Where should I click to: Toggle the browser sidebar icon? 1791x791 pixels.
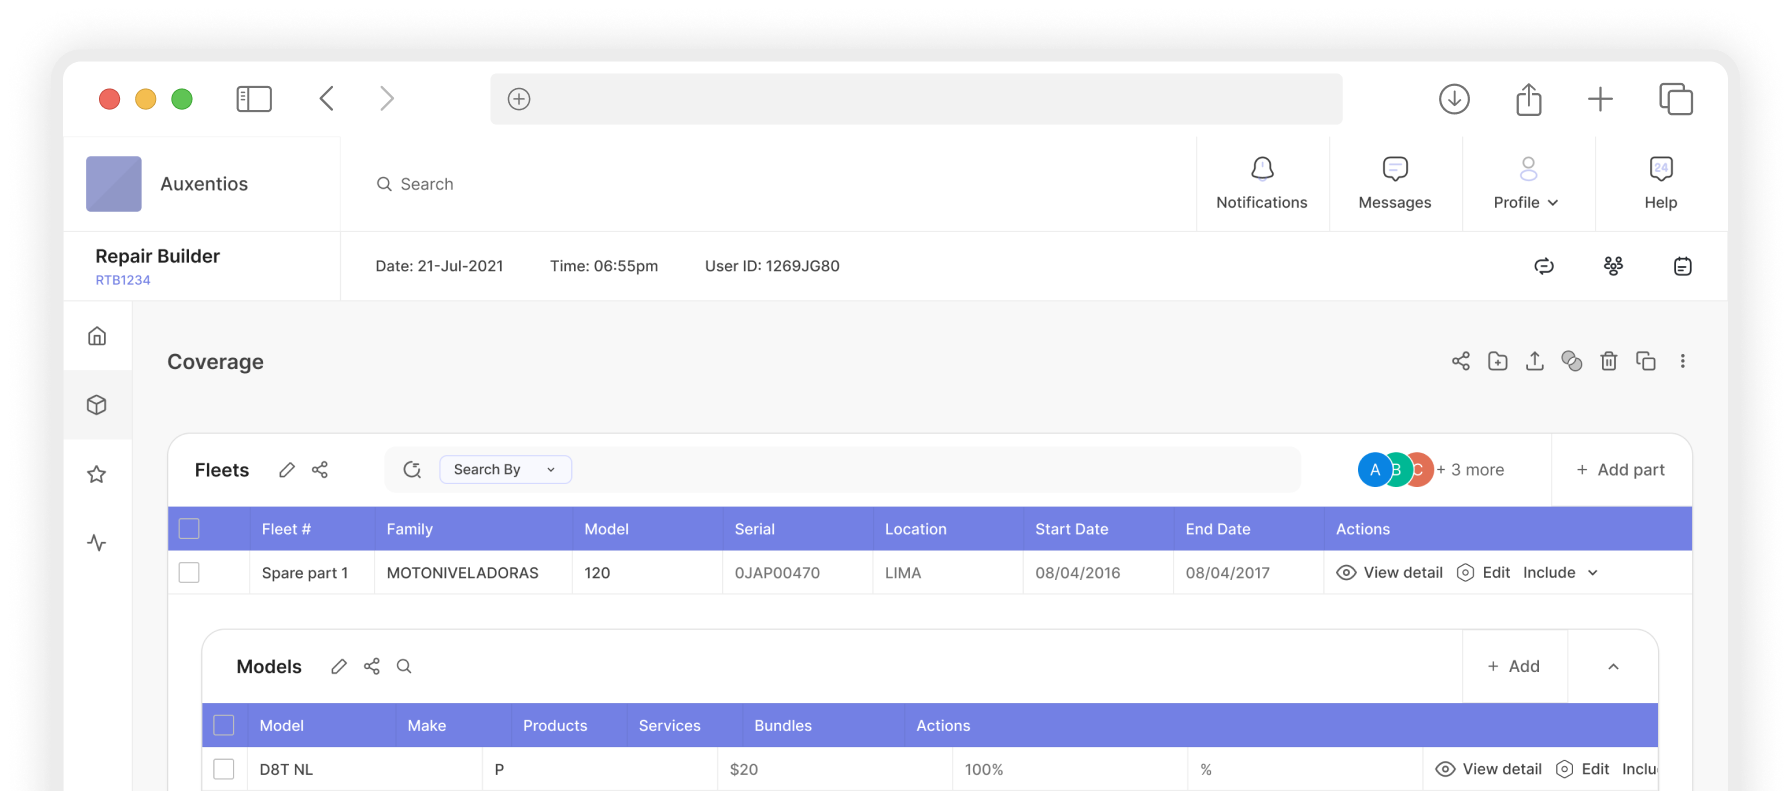254,99
